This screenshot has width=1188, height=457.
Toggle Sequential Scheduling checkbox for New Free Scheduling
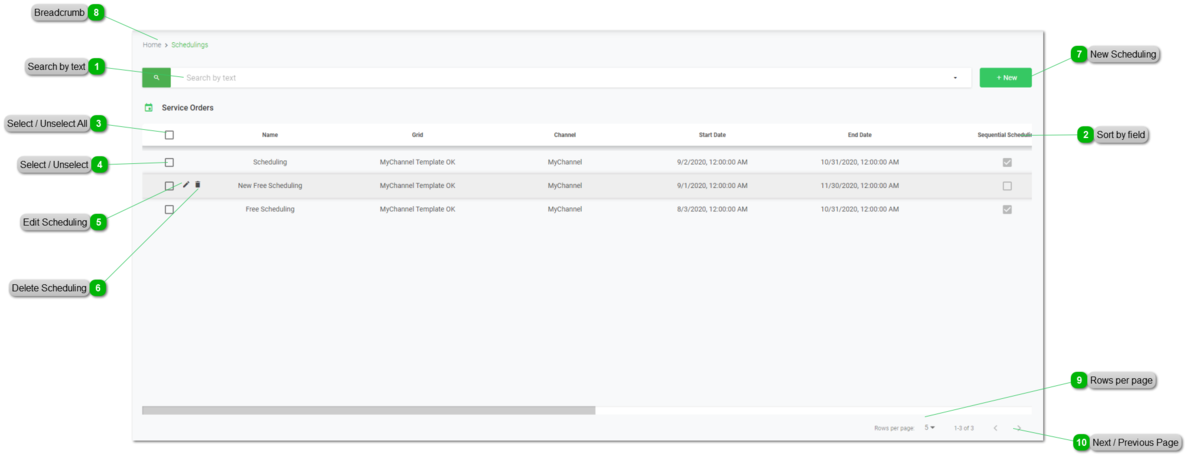point(1007,186)
